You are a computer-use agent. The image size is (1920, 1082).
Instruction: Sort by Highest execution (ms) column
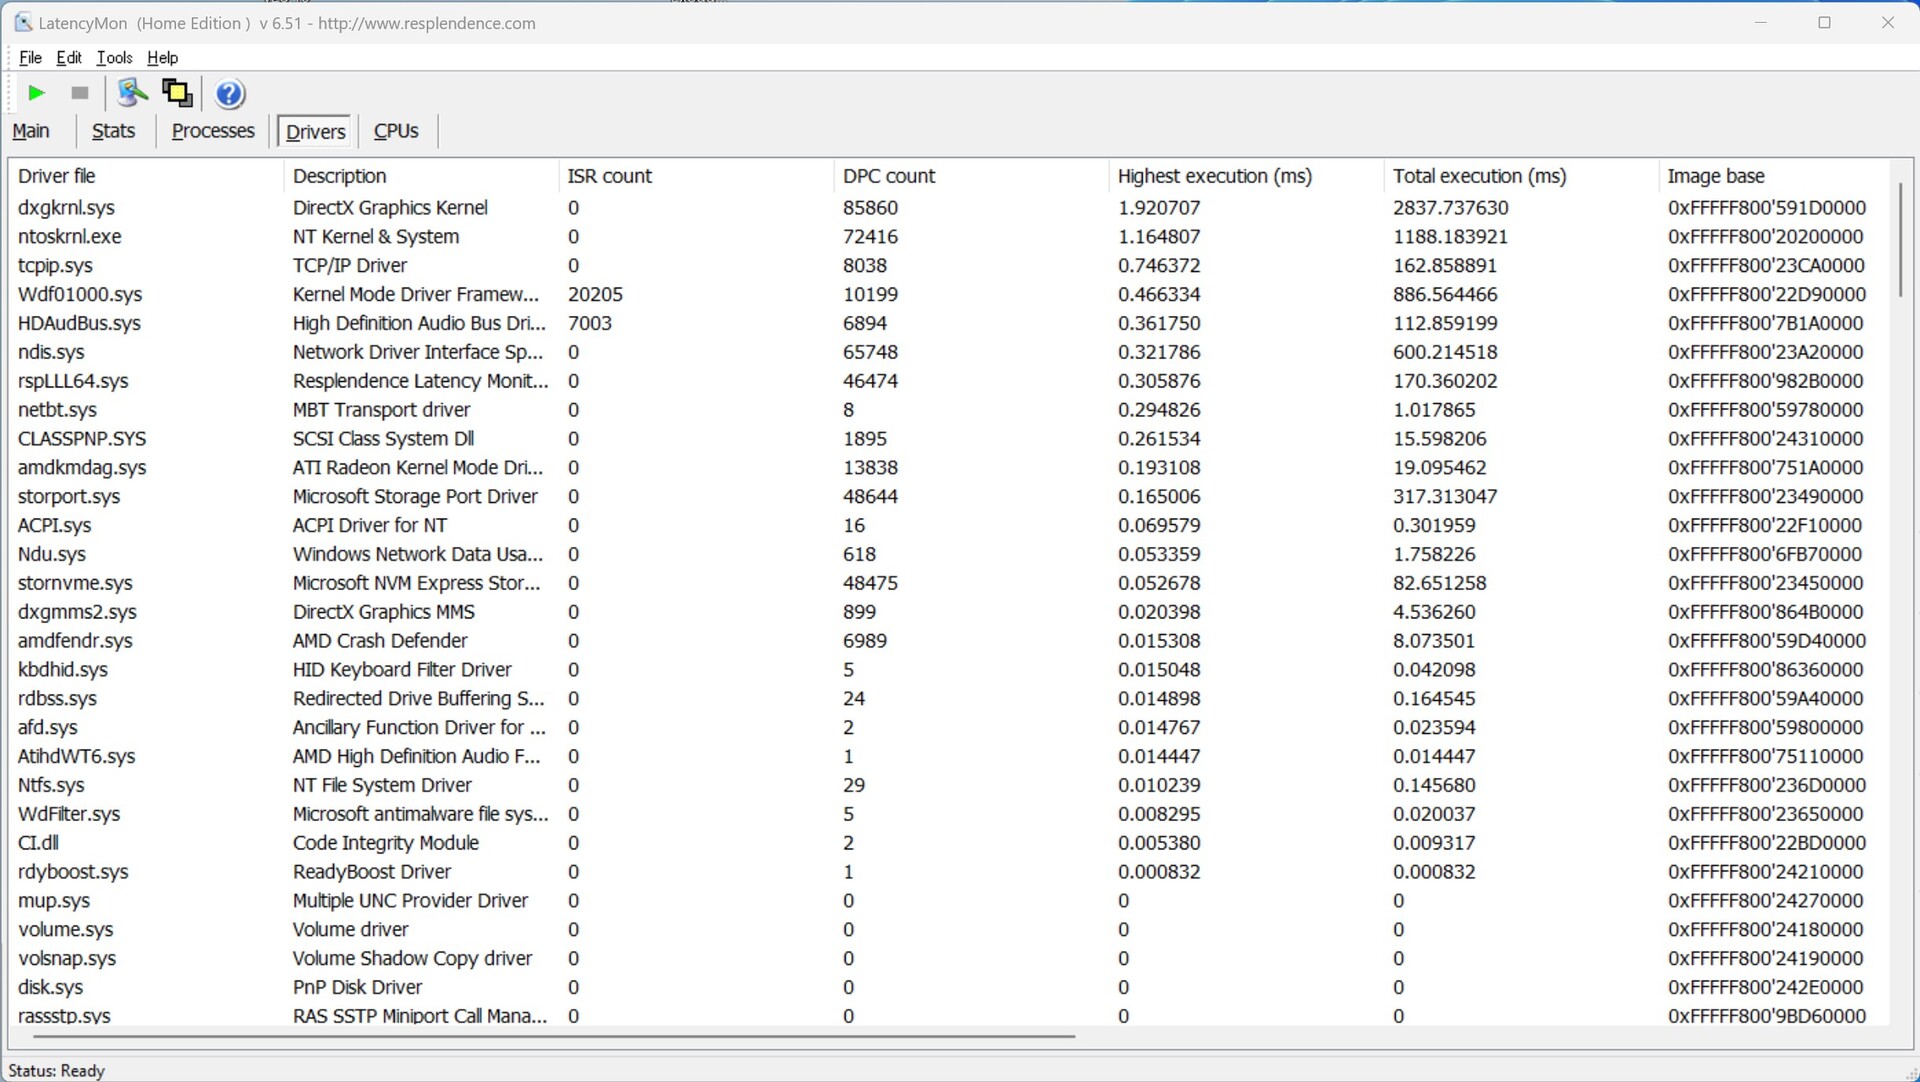point(1214,176)
